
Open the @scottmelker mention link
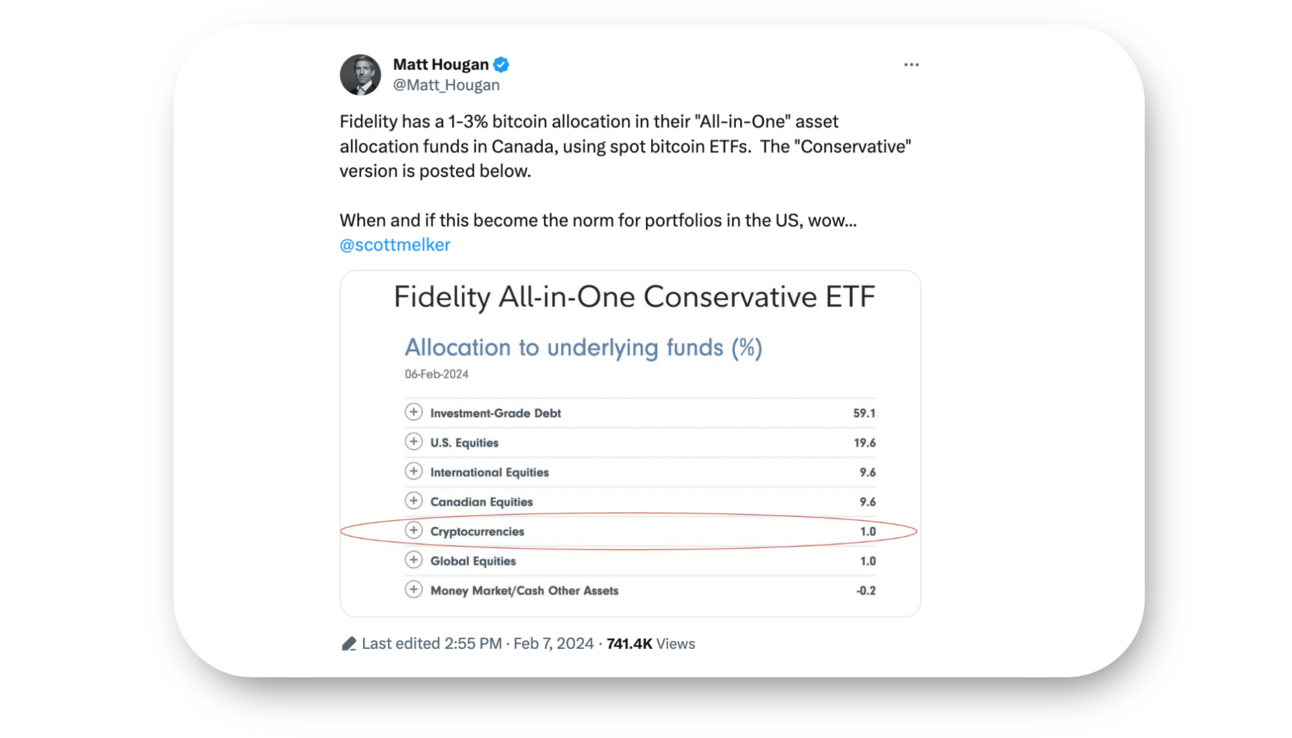[x=395, y=245]
